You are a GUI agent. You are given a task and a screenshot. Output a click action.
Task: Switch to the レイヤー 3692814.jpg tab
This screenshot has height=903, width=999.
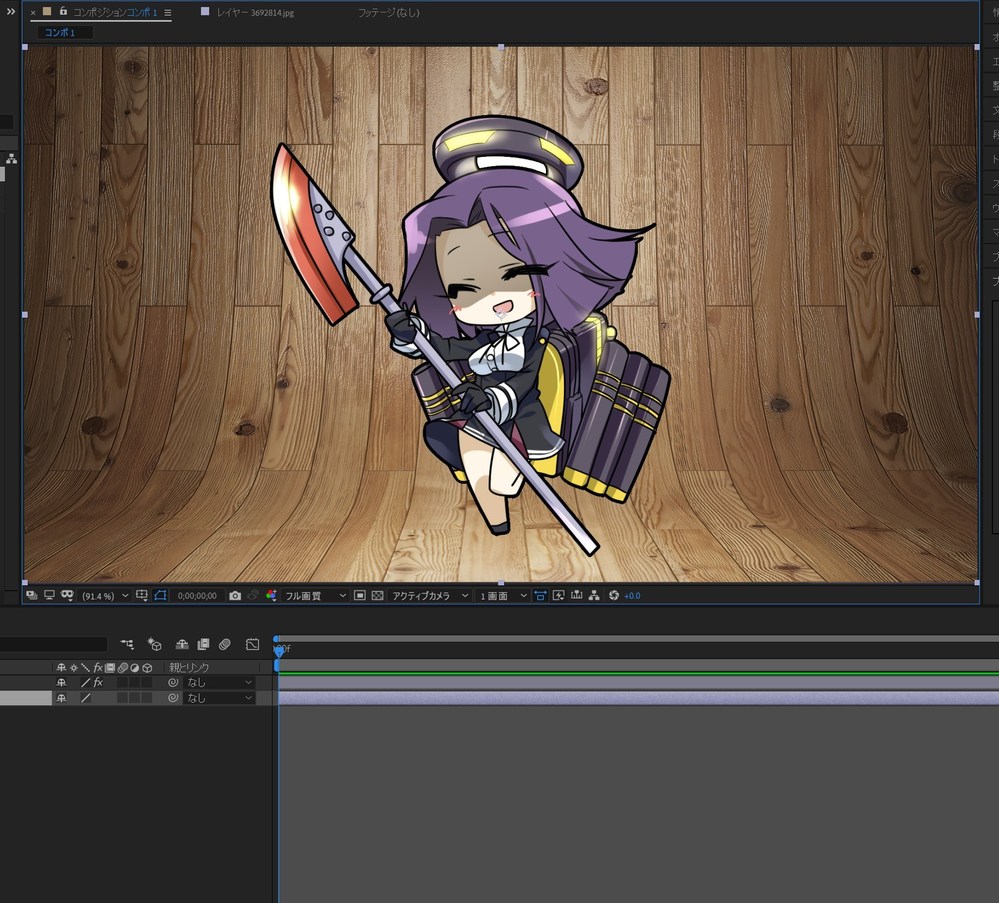coord(254,13)
